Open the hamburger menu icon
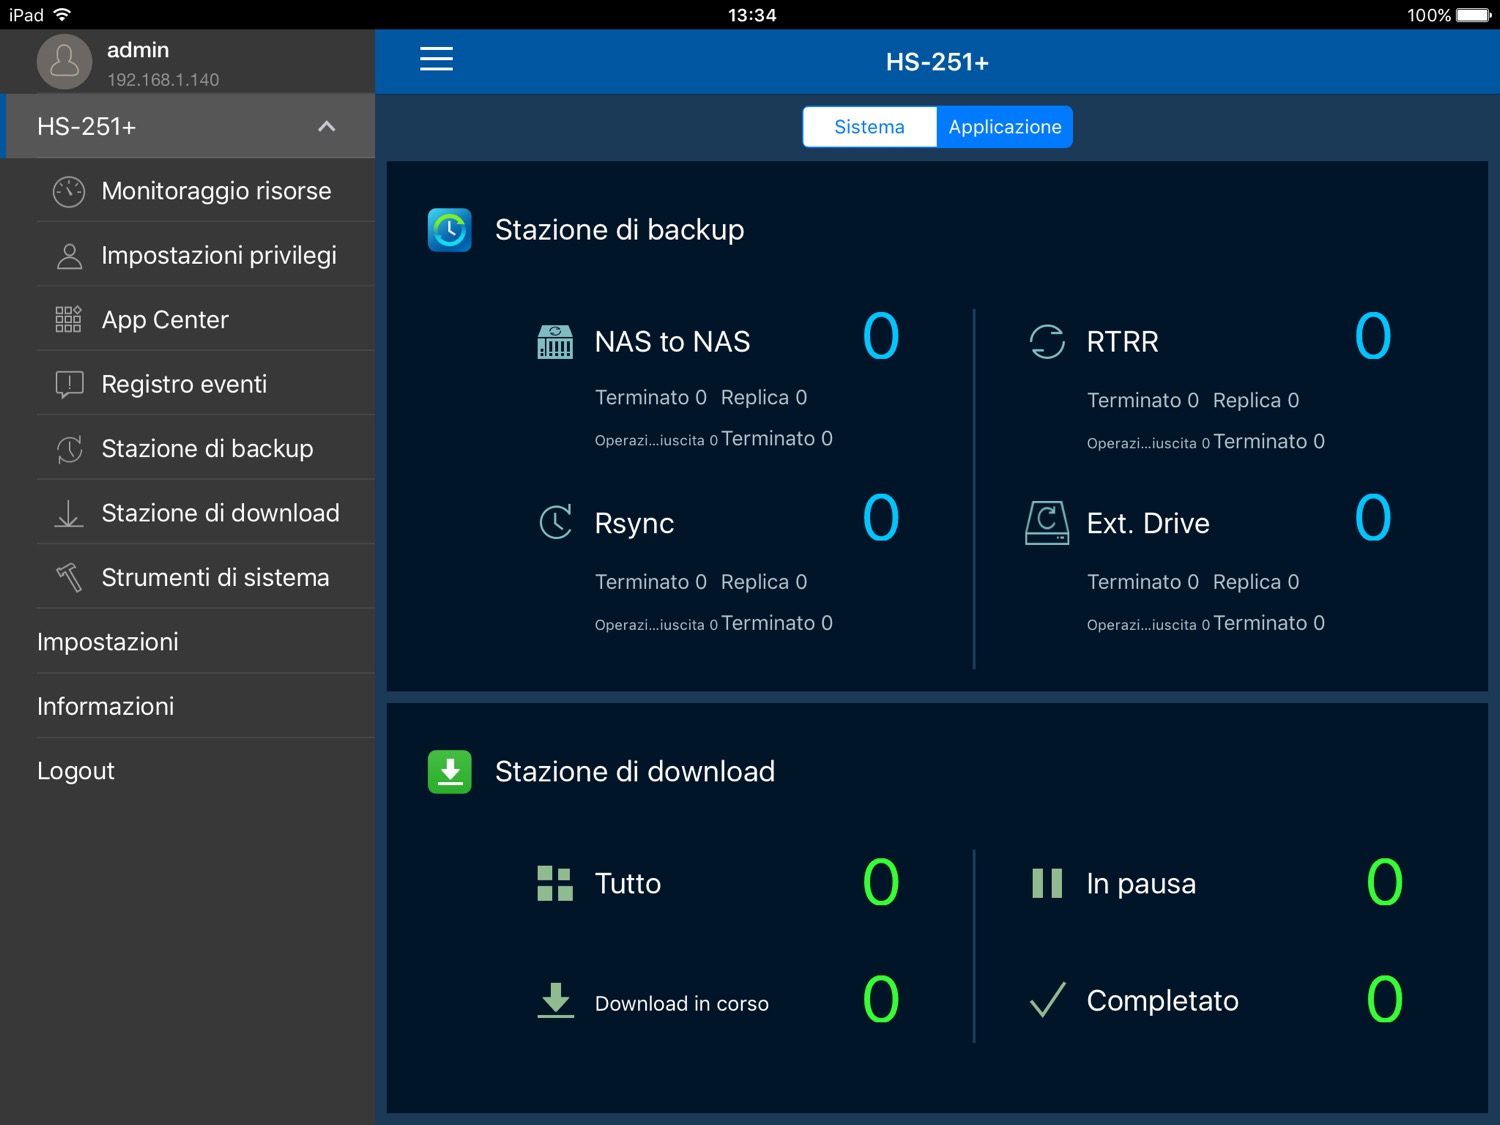 436,60
